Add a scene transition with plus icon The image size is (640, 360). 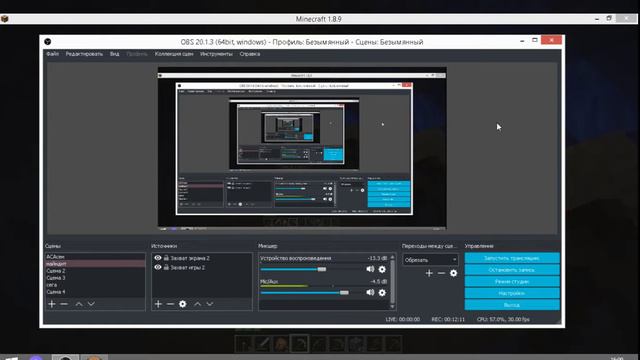[x=429, y=273]
